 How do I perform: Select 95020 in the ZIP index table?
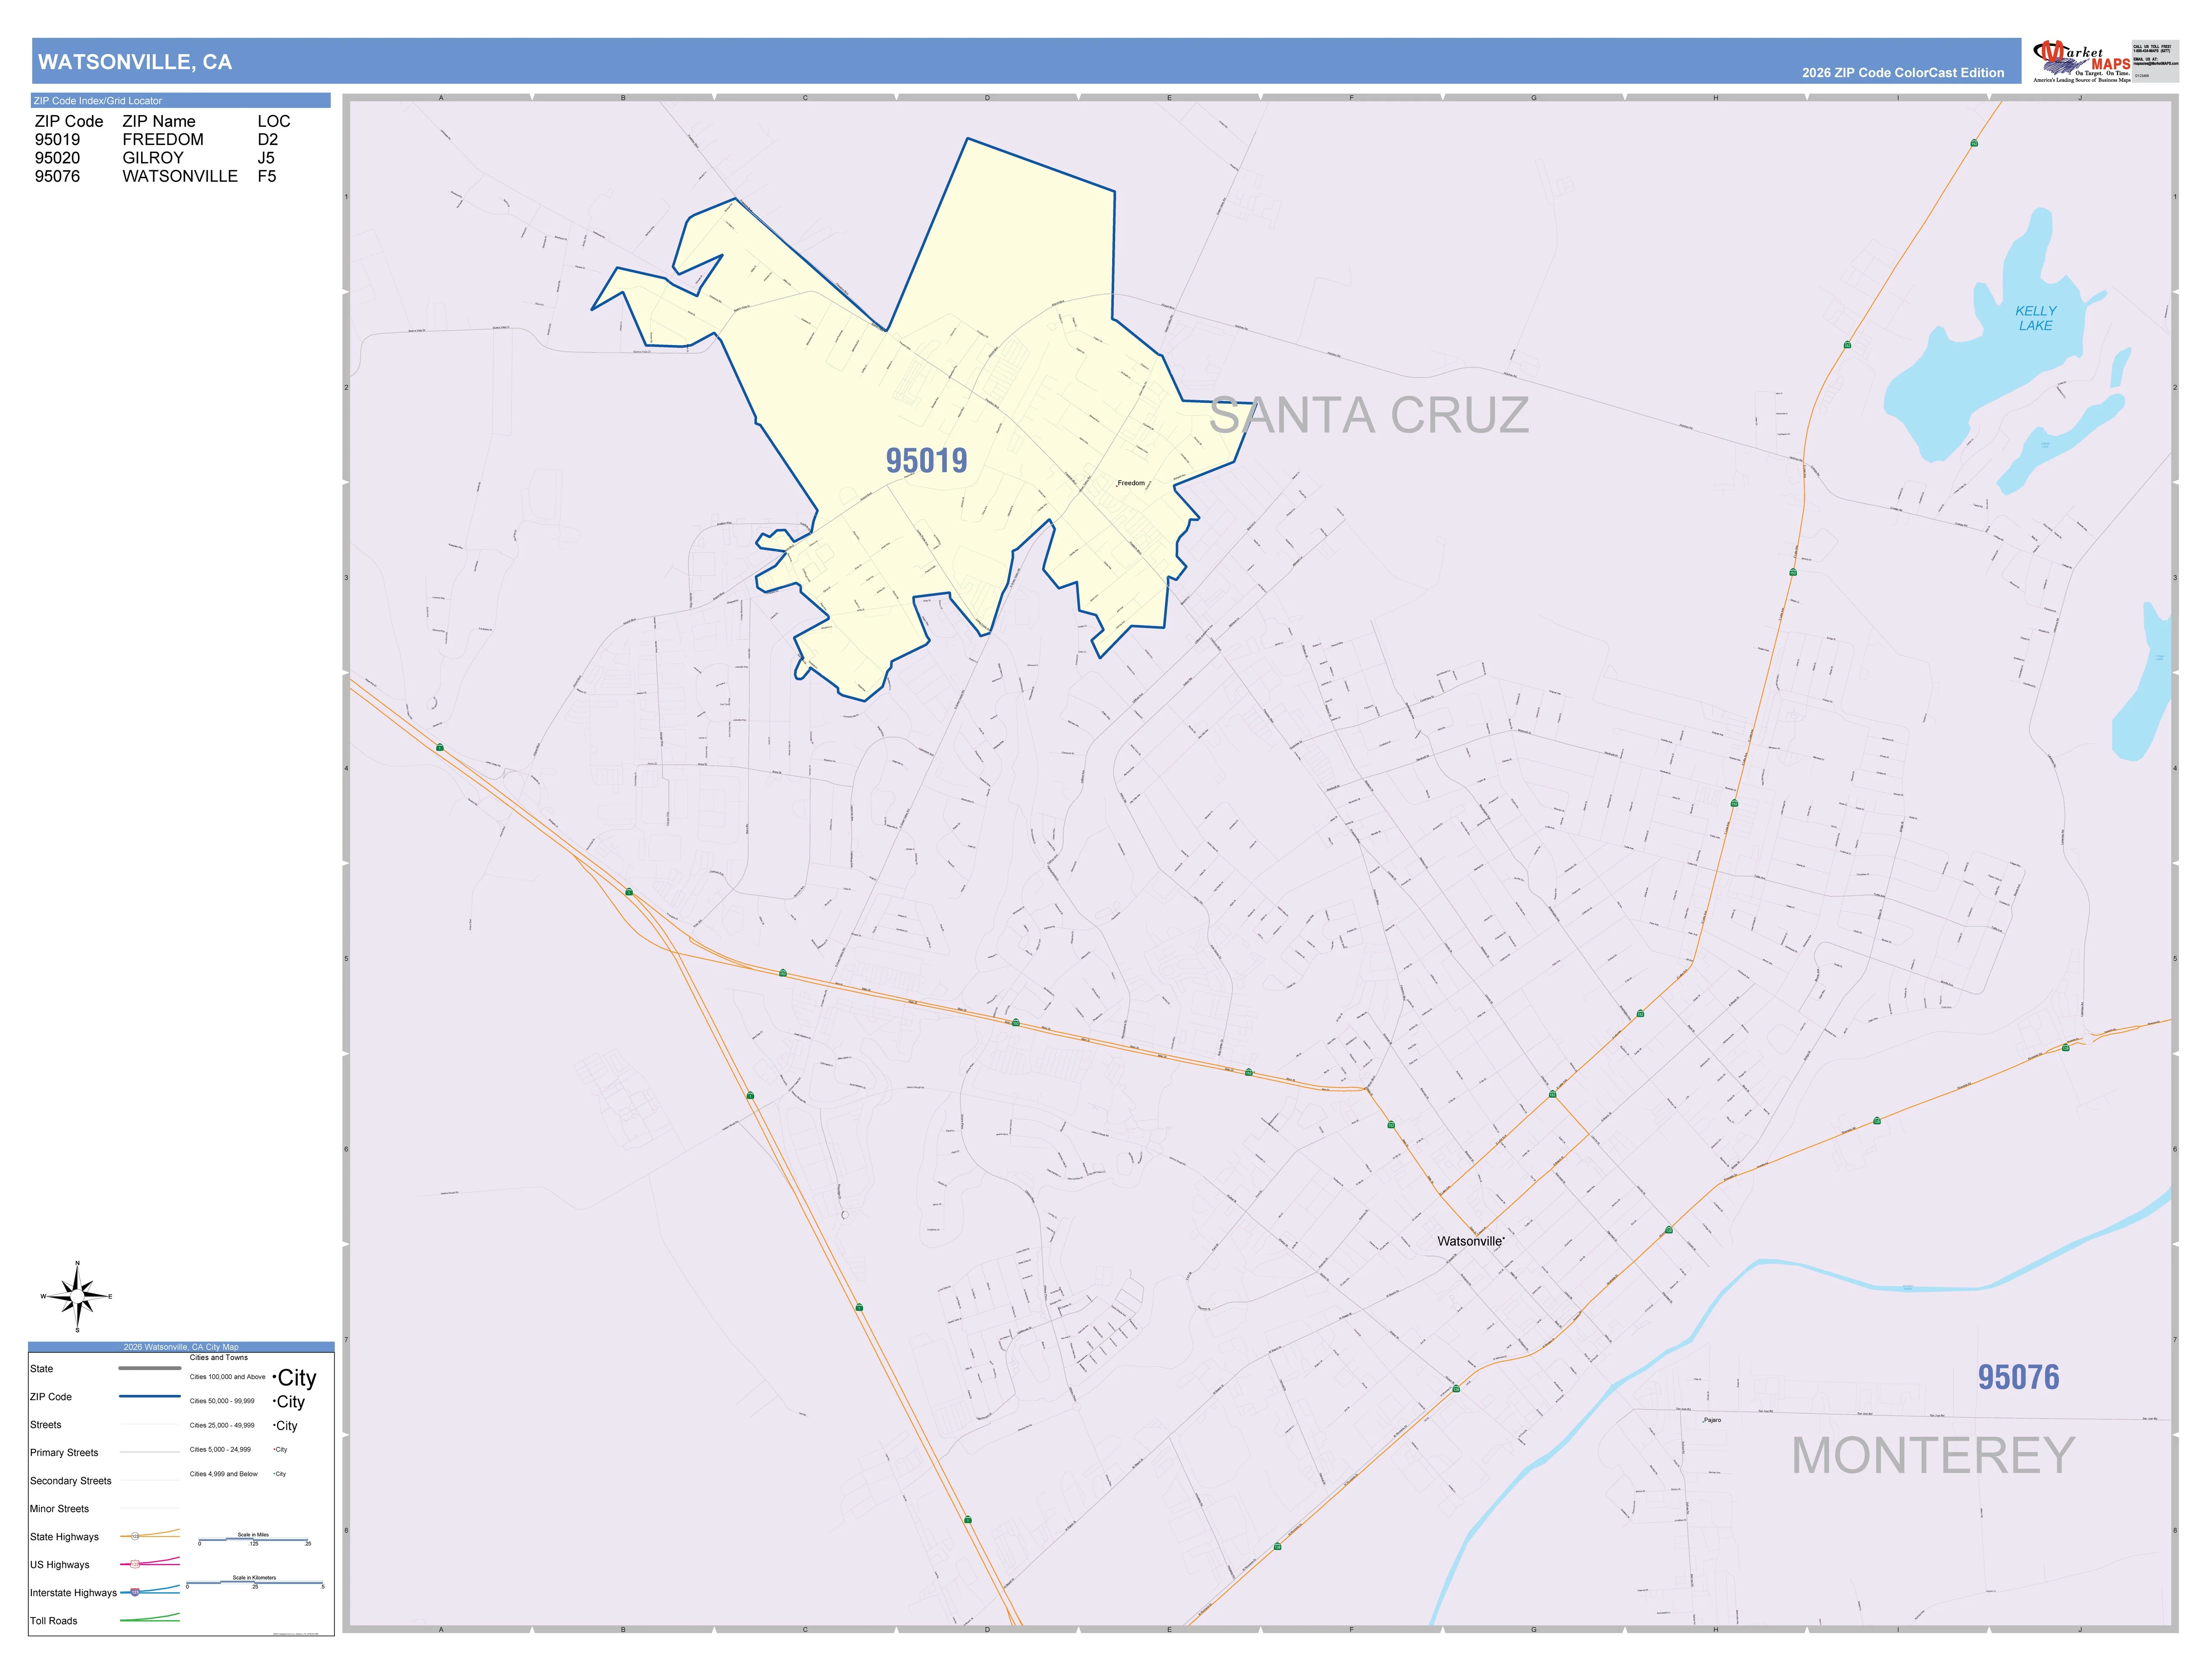point(57,158)
